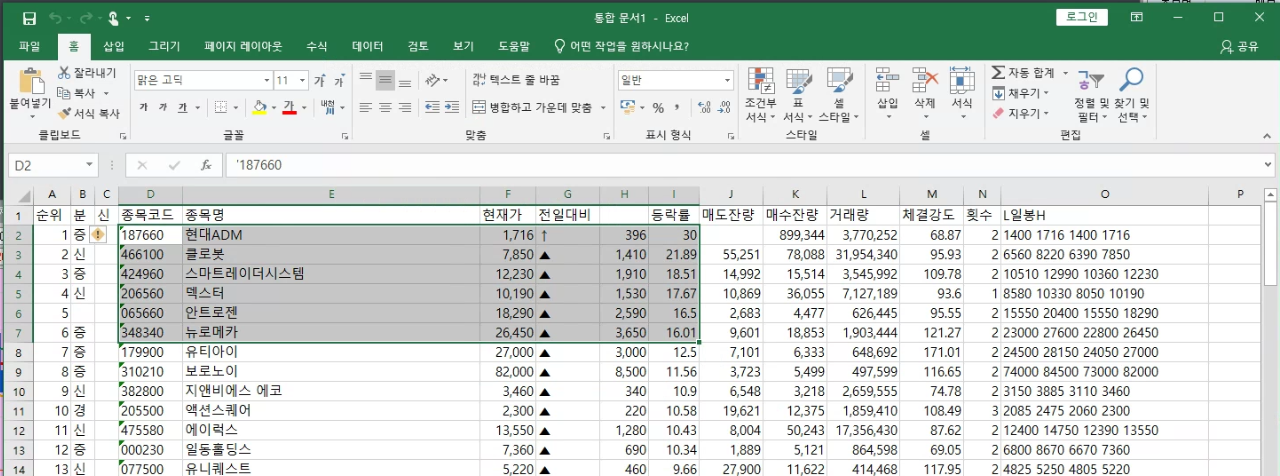Open Format as Table (표 서식)
1280x476 pixels.
pyautogui.click(x=798, y=95)
